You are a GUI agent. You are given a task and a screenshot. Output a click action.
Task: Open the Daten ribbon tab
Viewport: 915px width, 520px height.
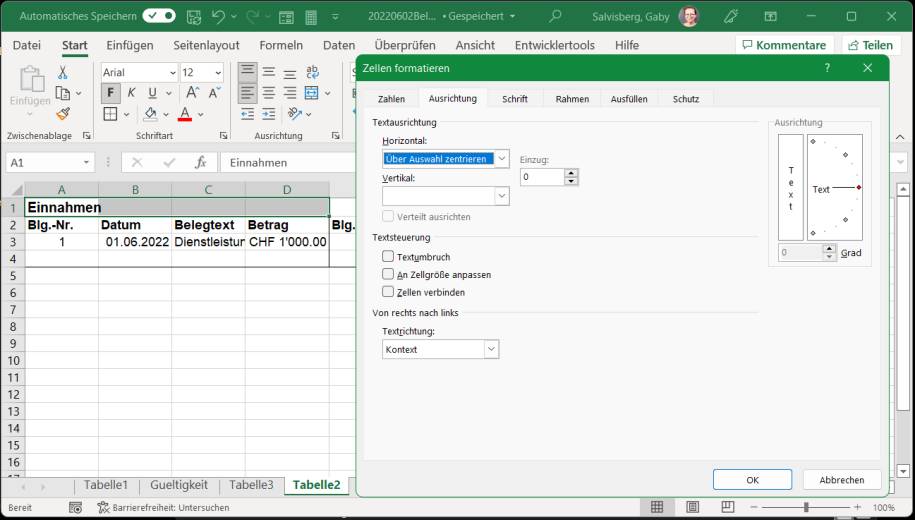[x=339, y=45]
